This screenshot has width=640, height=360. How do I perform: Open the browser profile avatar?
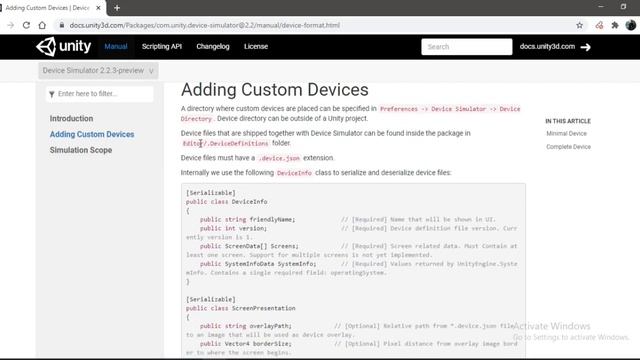(631, 25)
